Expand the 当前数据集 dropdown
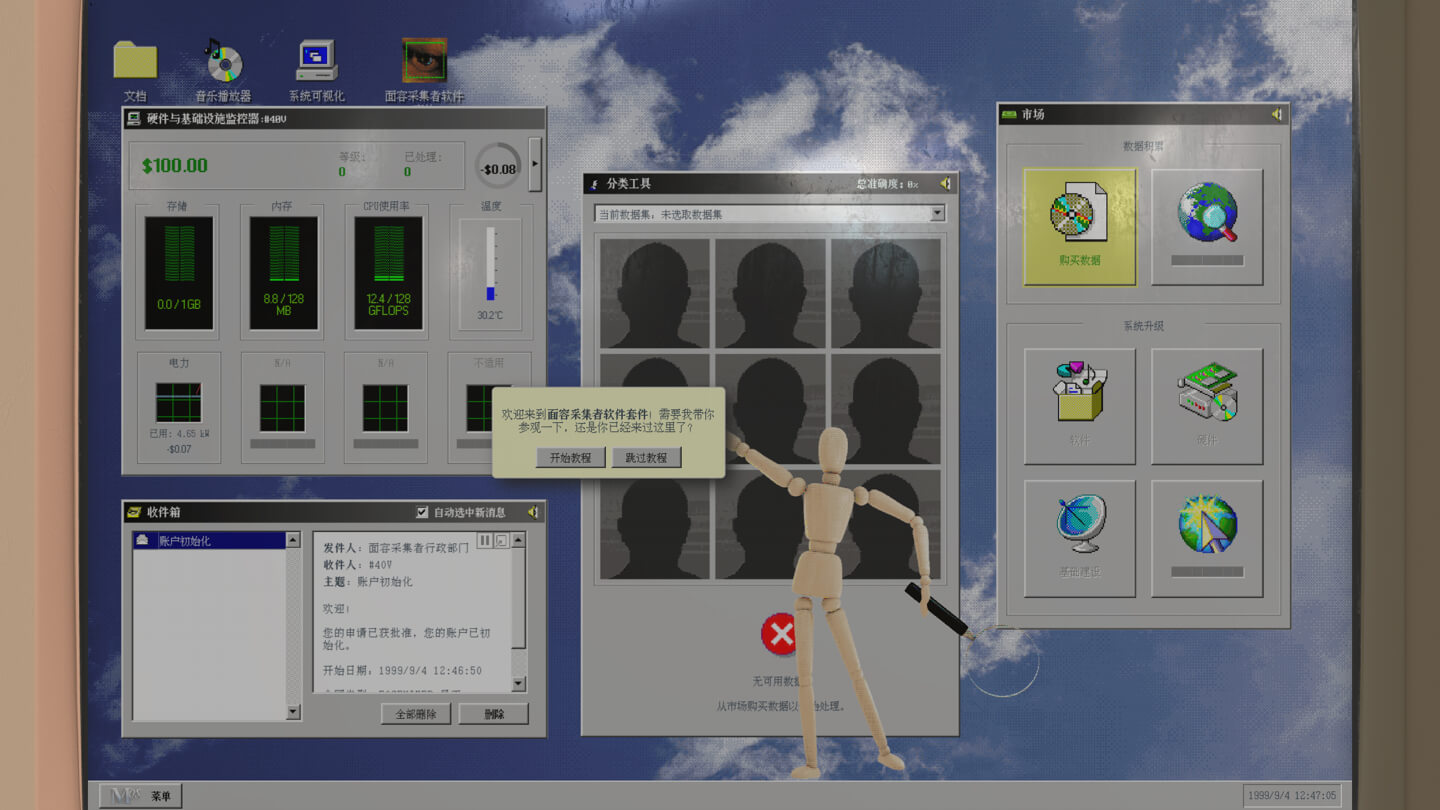 [937, 214]
